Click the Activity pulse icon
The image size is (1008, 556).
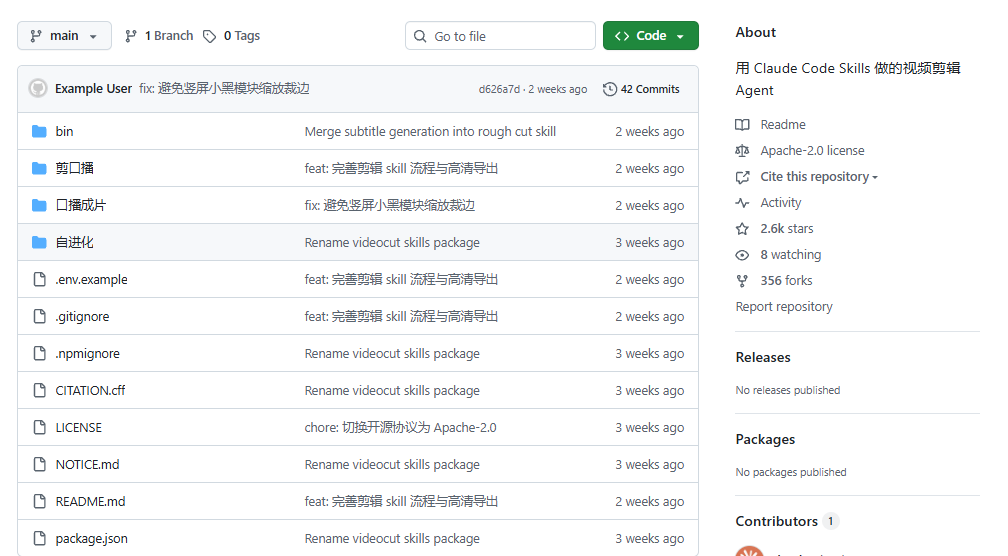coord(742,203)
